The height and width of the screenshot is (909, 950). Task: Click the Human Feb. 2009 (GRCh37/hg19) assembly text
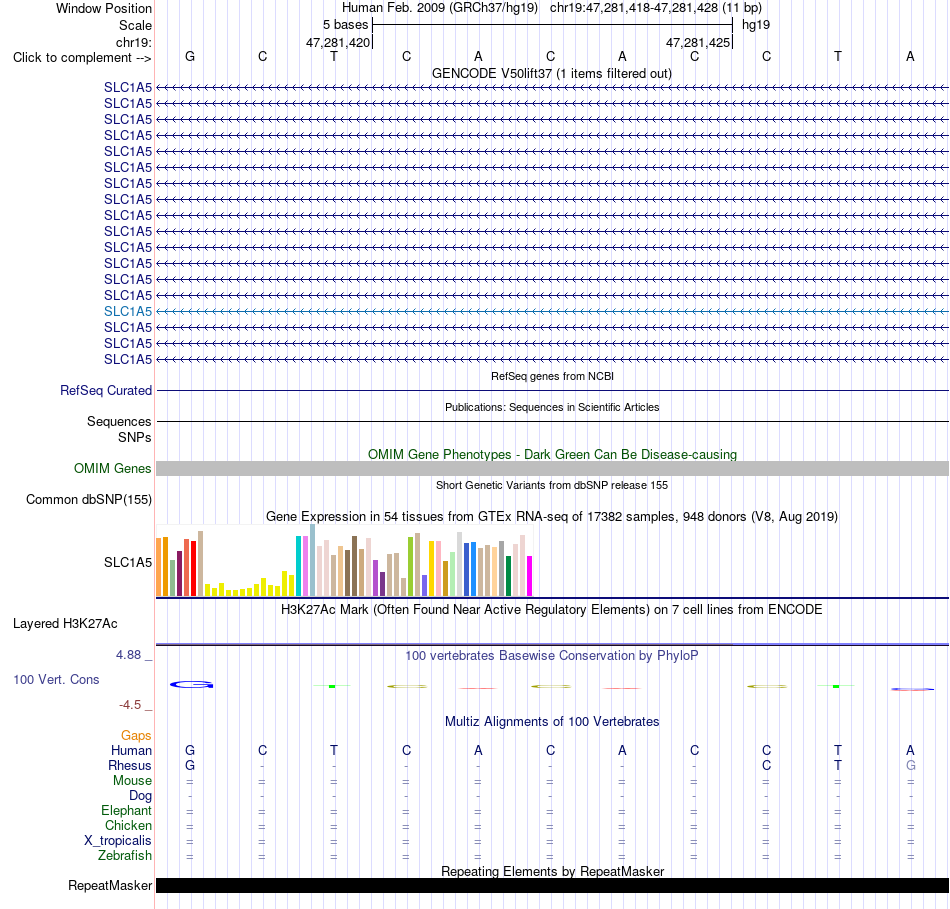(440, 8)
